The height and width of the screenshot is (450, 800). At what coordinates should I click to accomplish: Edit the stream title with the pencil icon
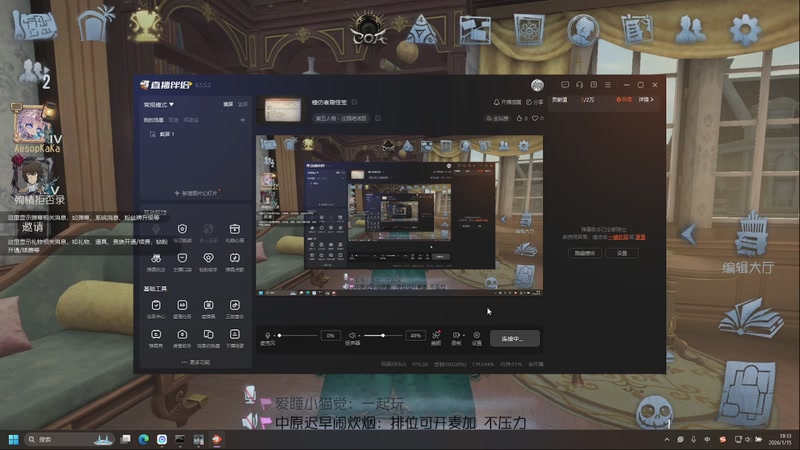355,102
